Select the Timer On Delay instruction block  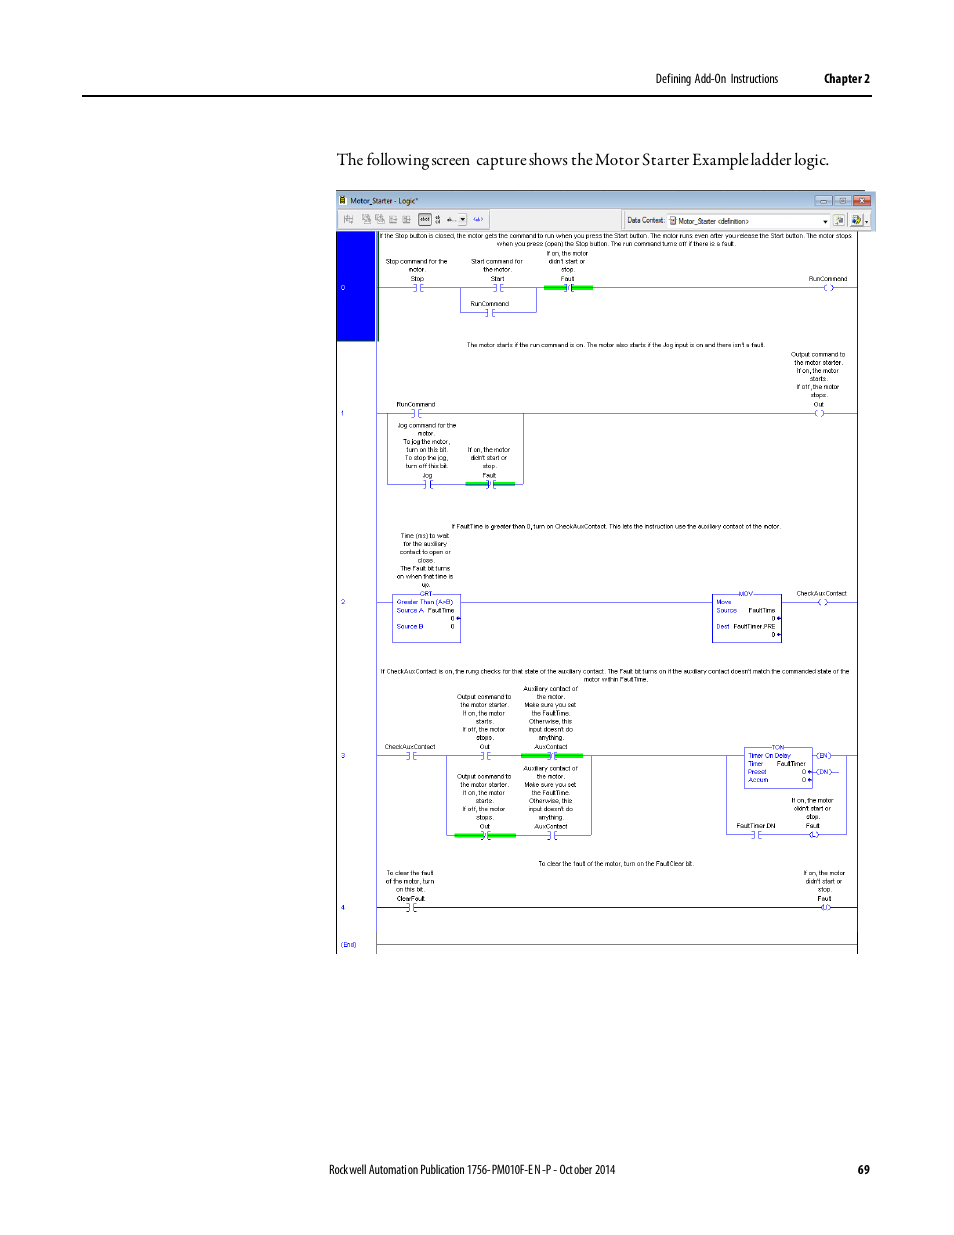point(778,768)
